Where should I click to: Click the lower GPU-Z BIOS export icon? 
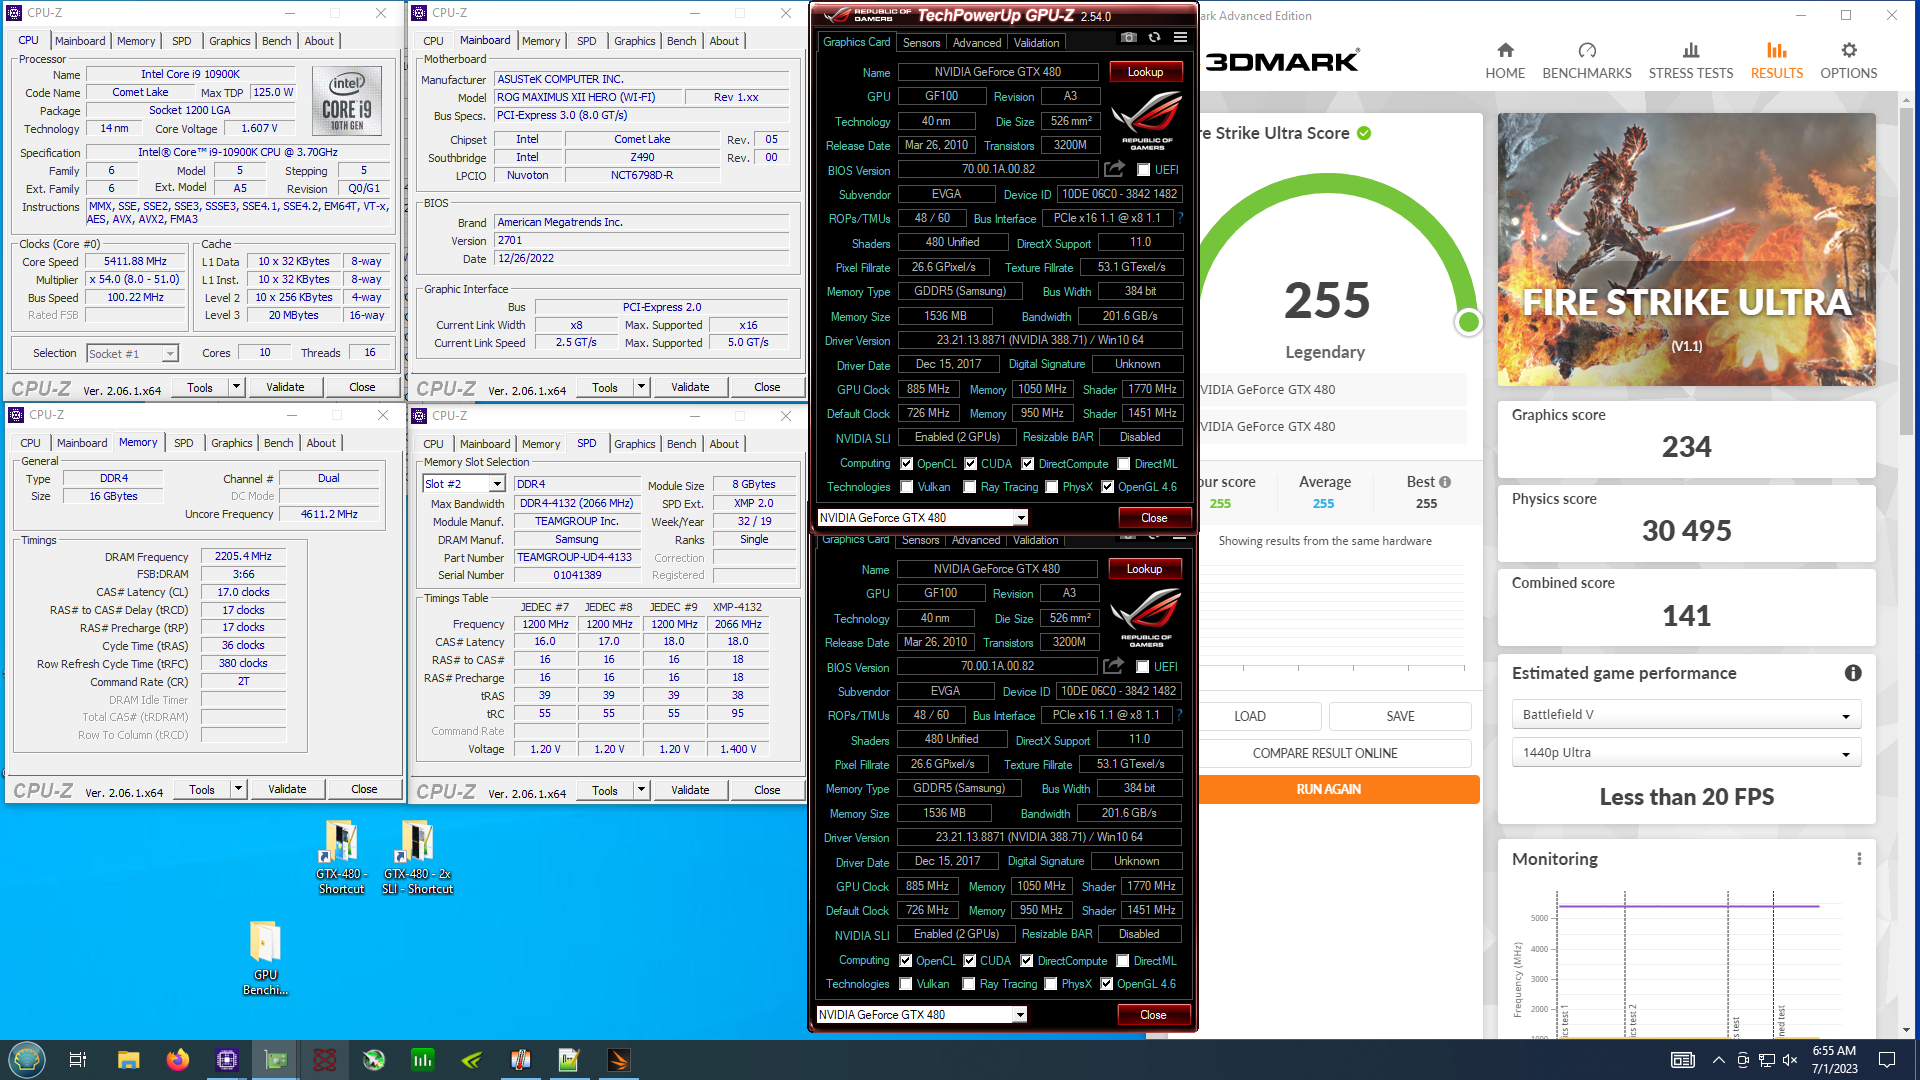click(1114, 666)
